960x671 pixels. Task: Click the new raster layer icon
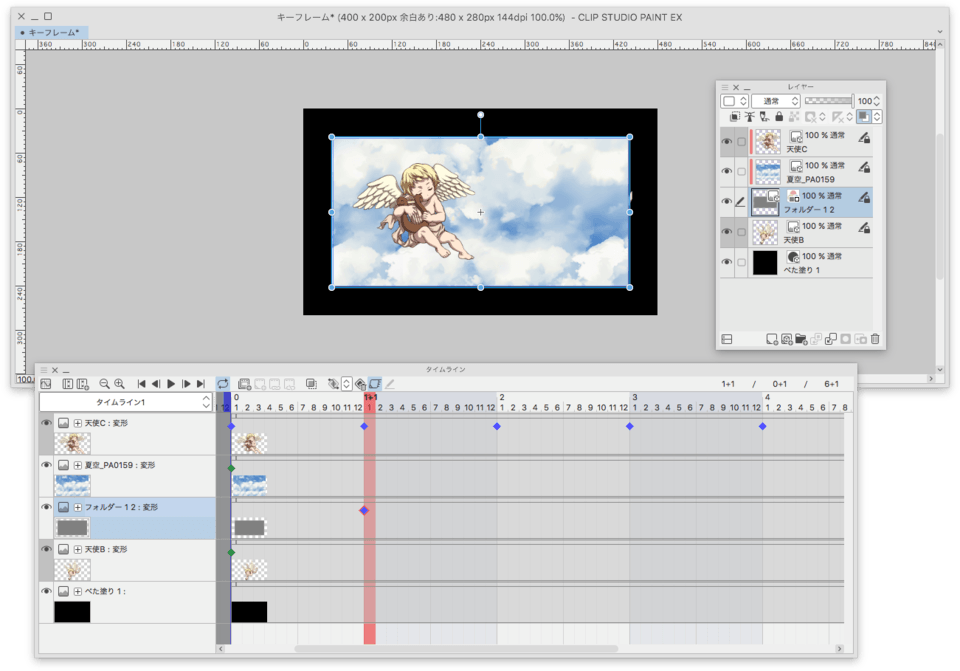coord(771,339)
